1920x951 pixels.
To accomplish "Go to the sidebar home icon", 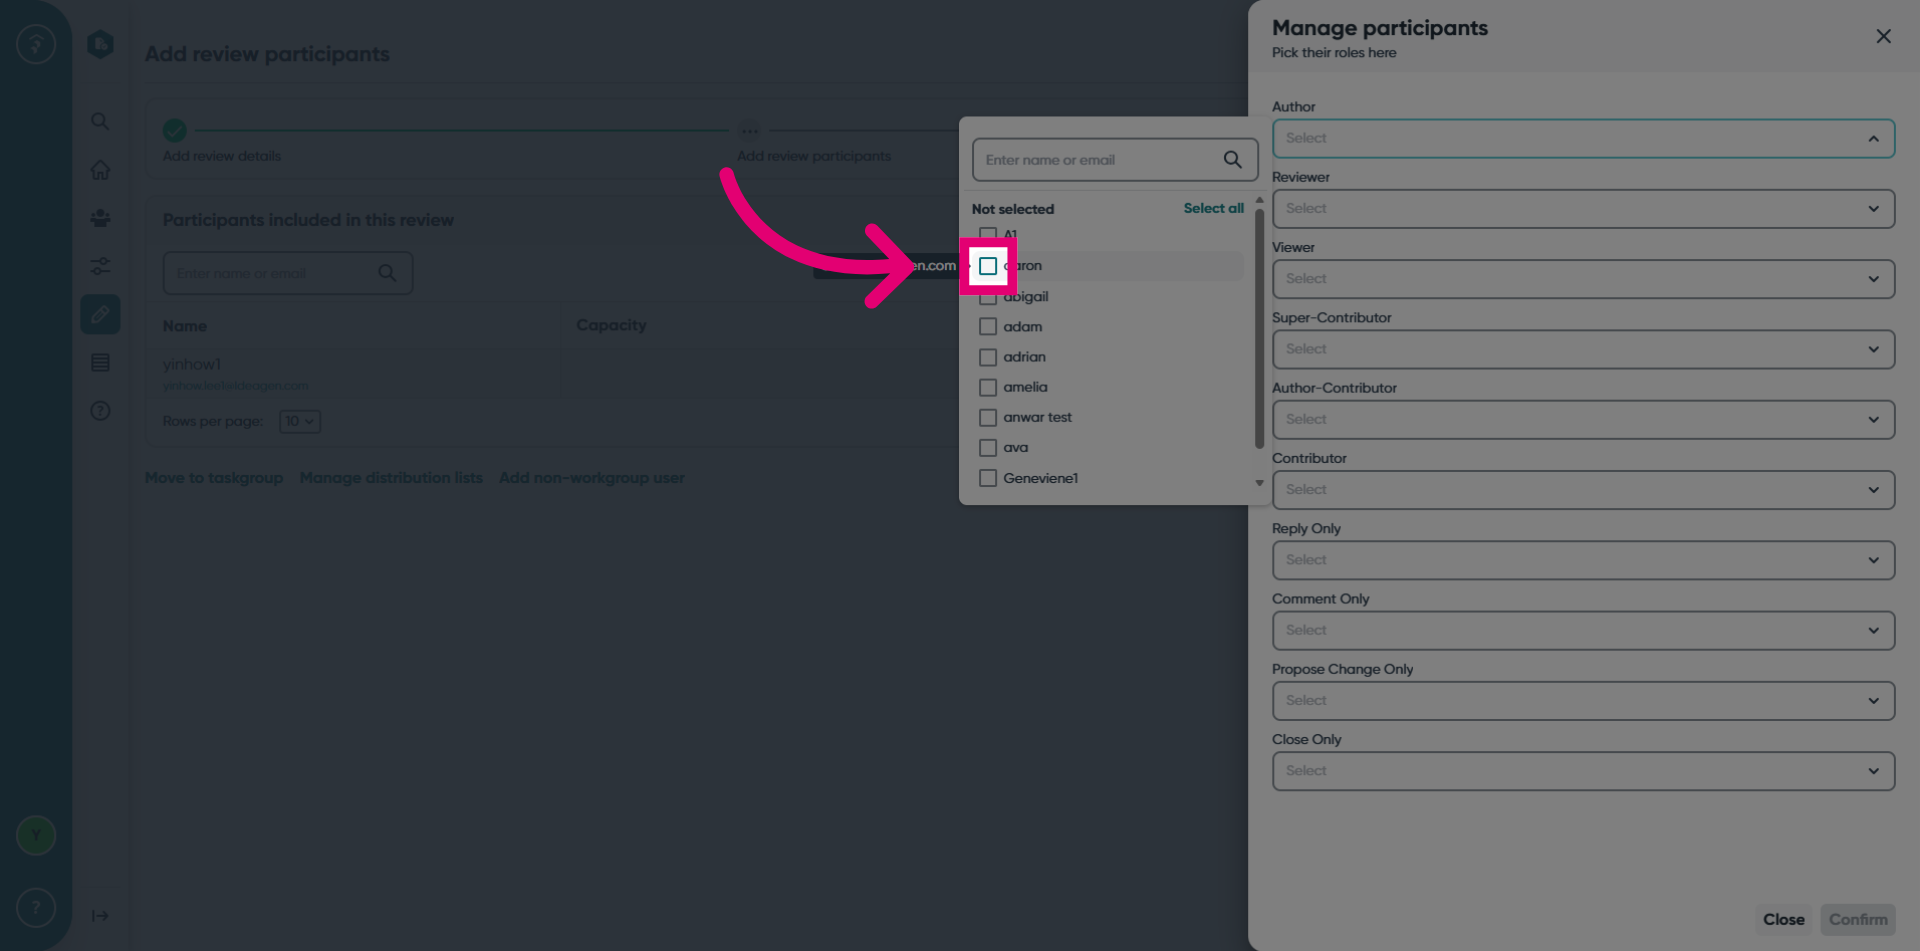I will pyautogui.click(x=100, y=170).
